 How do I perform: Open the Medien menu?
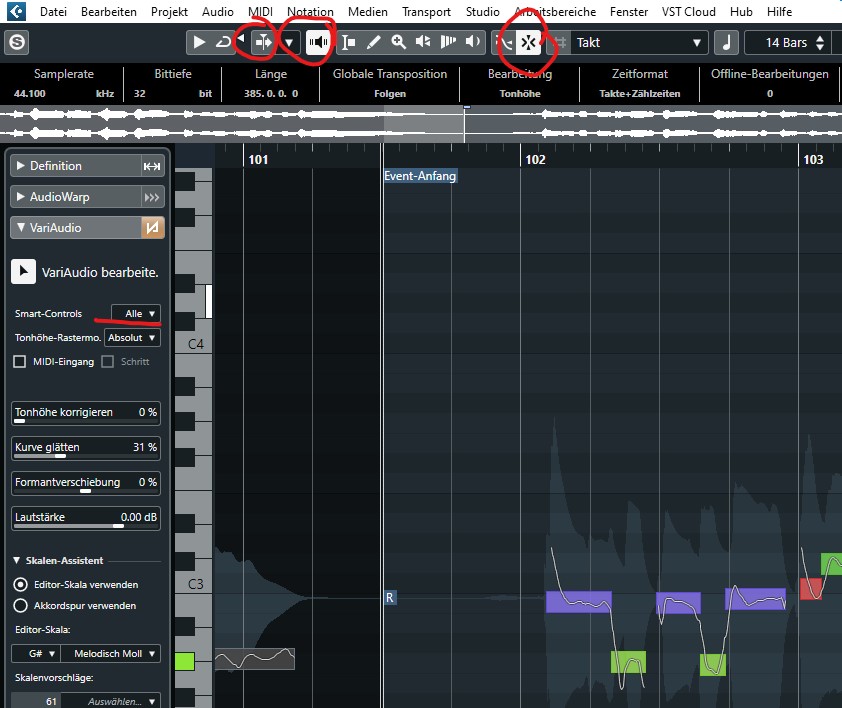pyautogui.click(x=367, y=11)
